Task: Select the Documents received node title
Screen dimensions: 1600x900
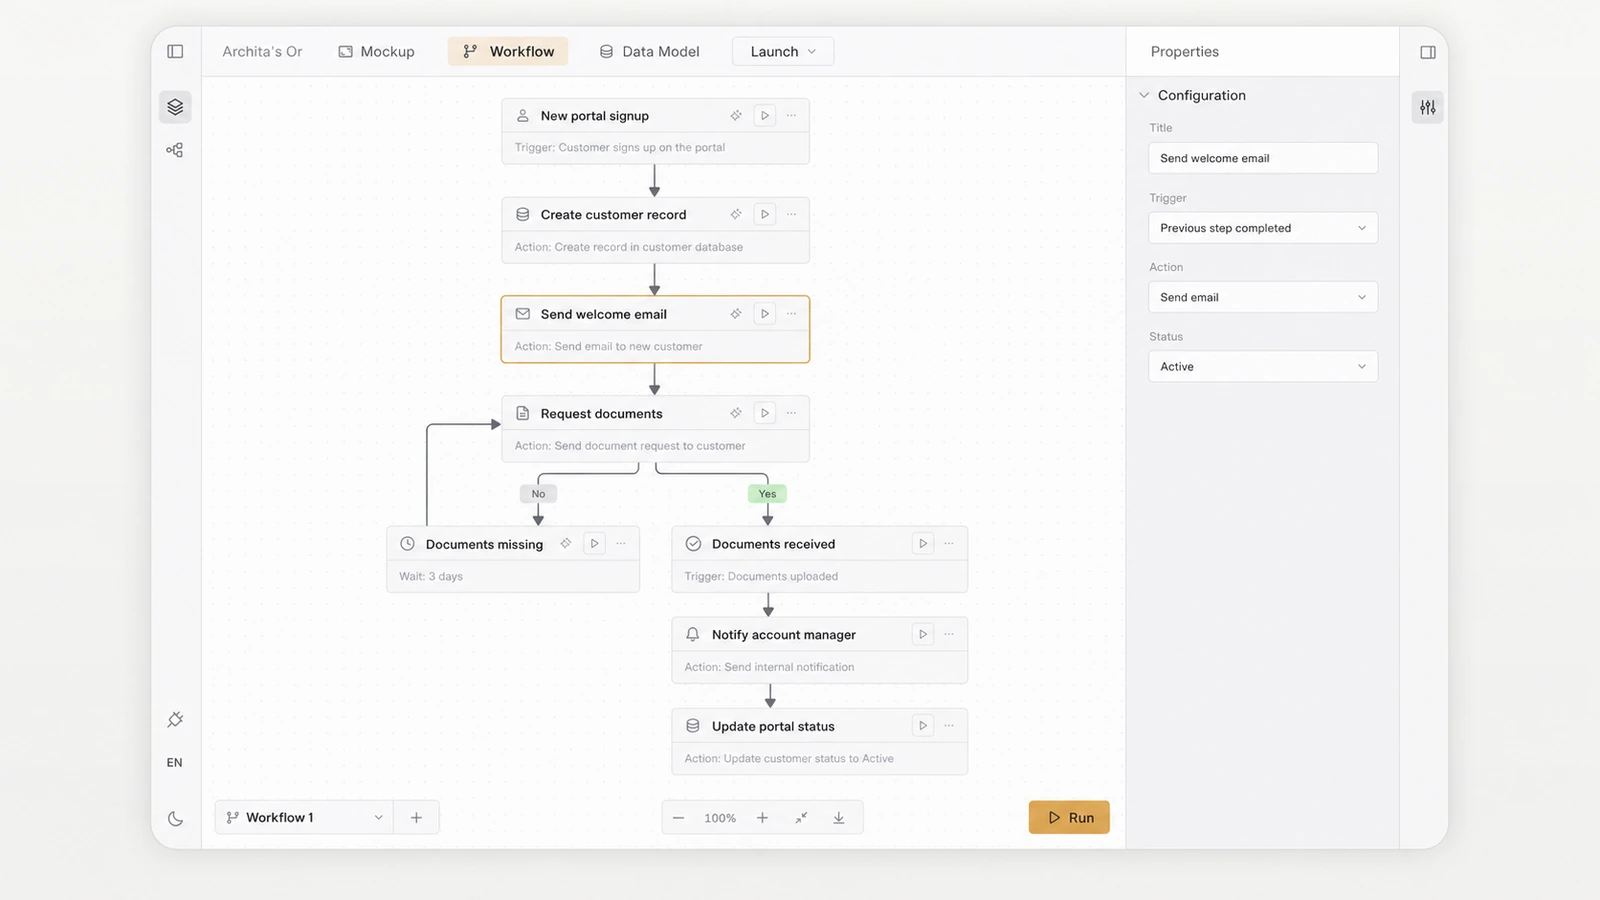Action: [x=773, y=544]
